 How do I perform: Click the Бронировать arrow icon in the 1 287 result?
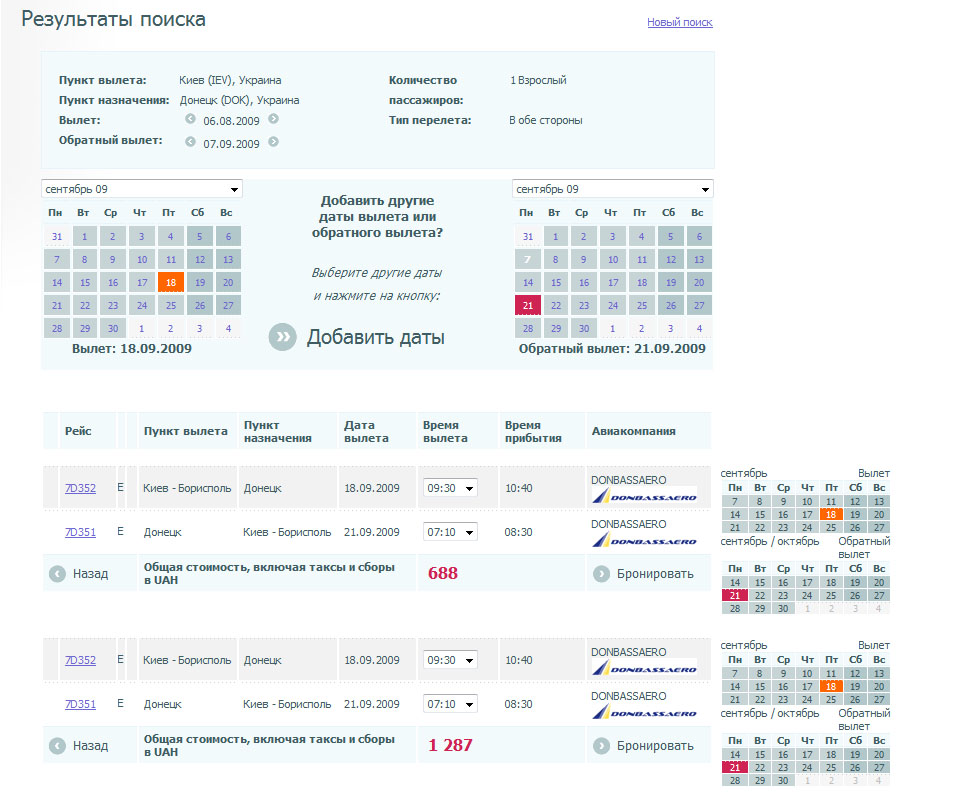coord(601,745)
